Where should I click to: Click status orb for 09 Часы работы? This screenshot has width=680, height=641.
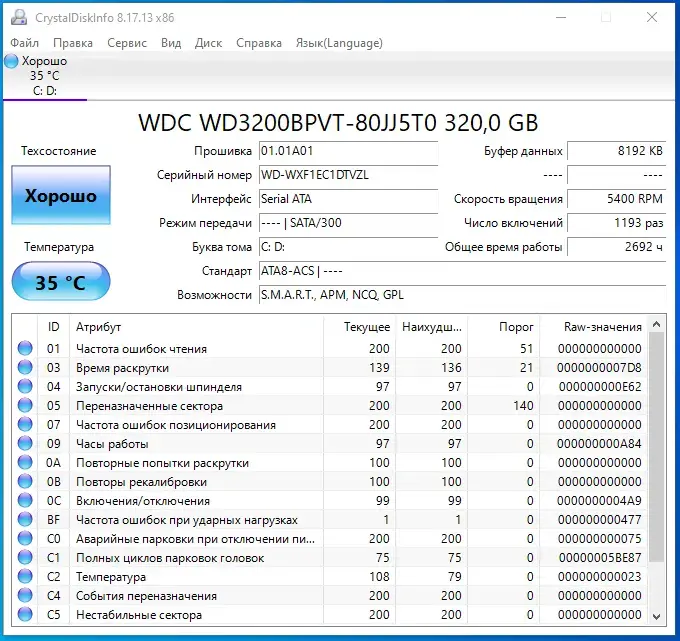[25, 444]
